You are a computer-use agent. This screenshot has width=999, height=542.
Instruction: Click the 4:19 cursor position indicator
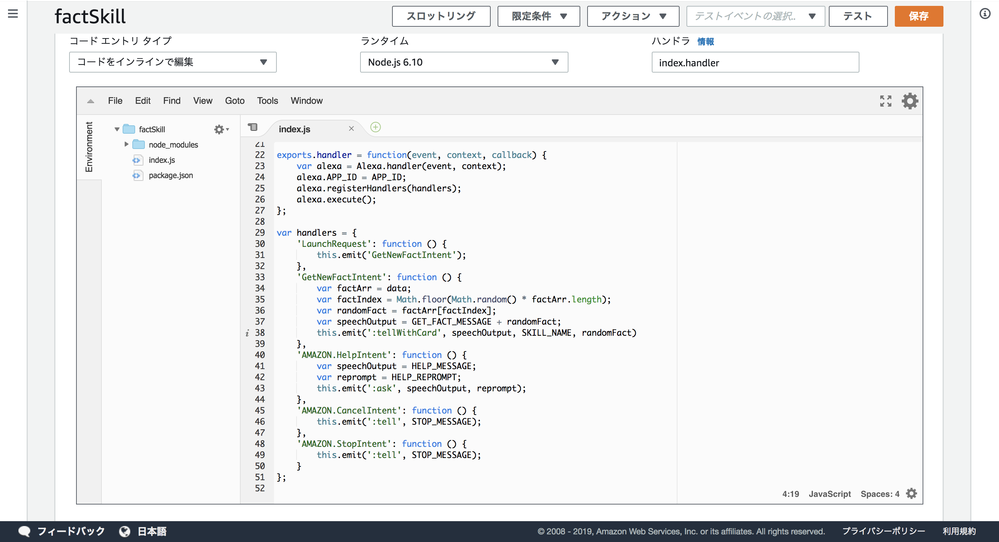click(791, 494)
